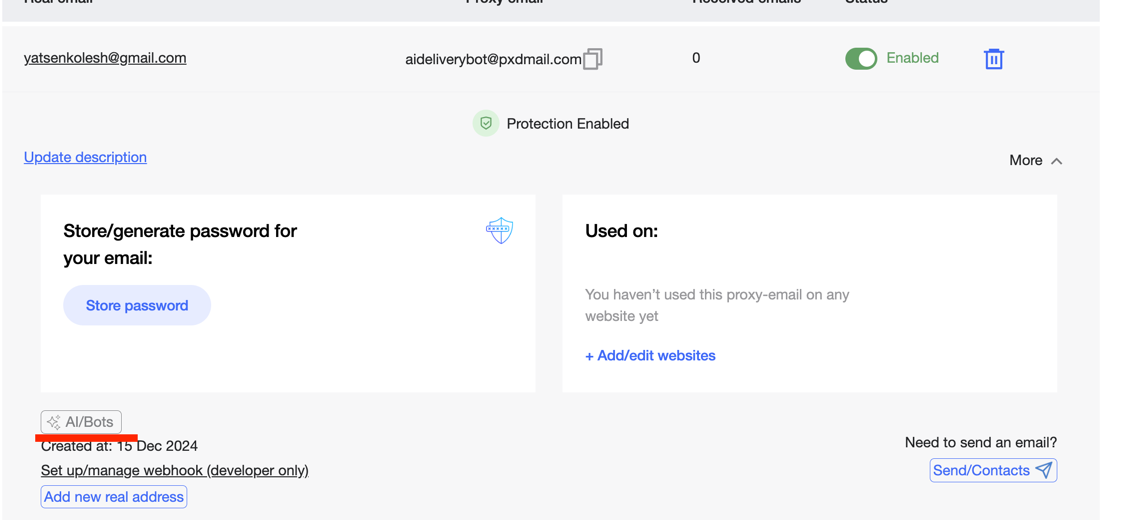Screen dimensions: 1124x520
Task: Click the received emails count 0
Action: coord(696,58)
